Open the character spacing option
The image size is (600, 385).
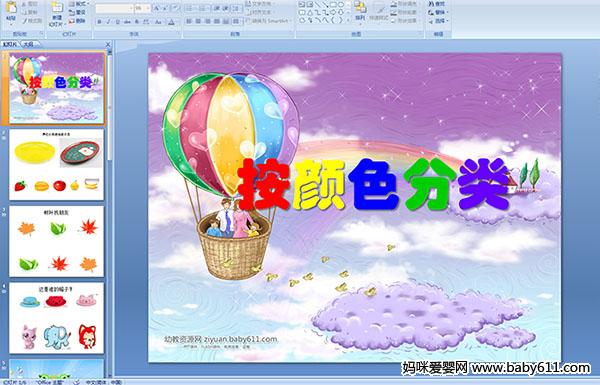tap(147, 22)
